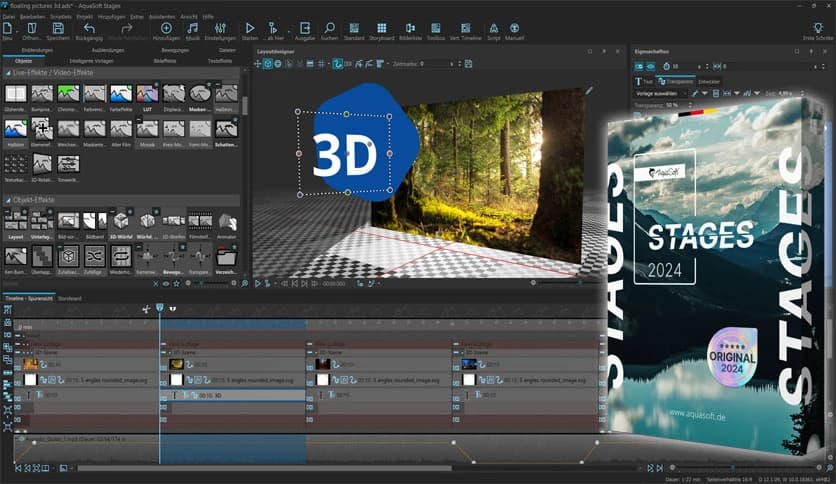The height and width of the screenshot is (484, 836).
Task: Toggle the eye visibility filter in toolbox
Action: tap(166, 284)
